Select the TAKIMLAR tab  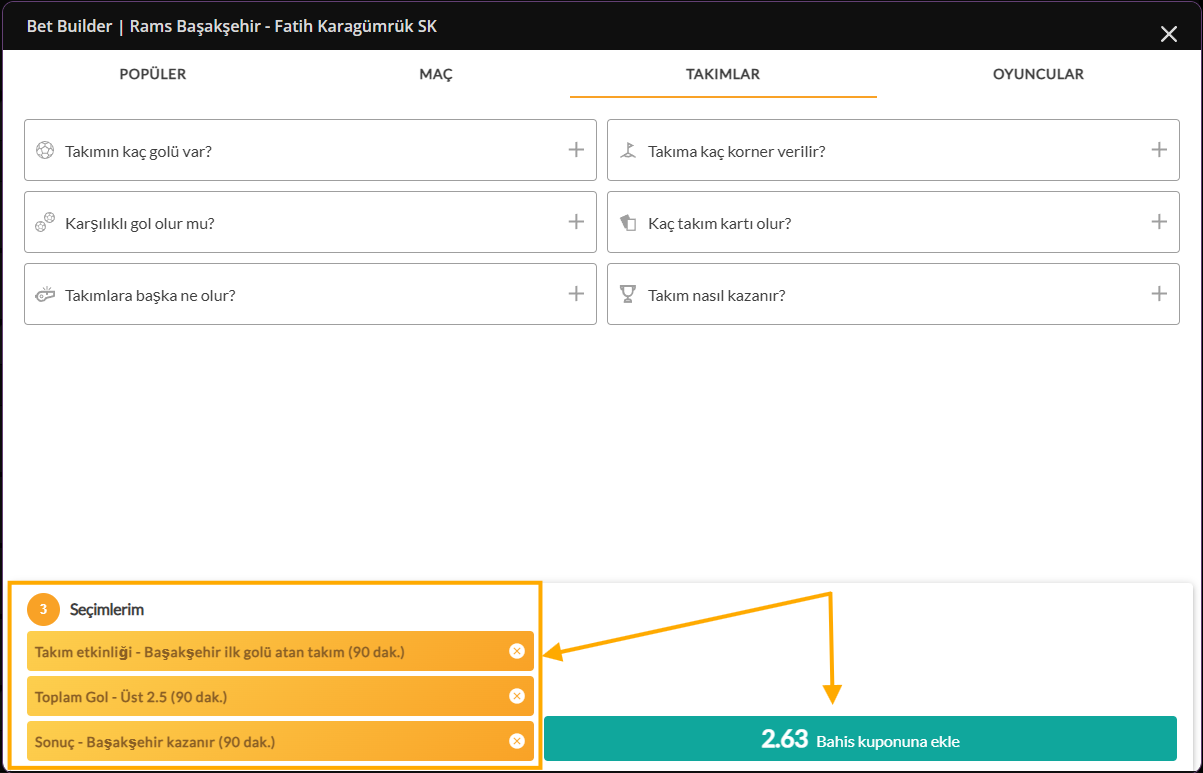[x=723, y=74]
